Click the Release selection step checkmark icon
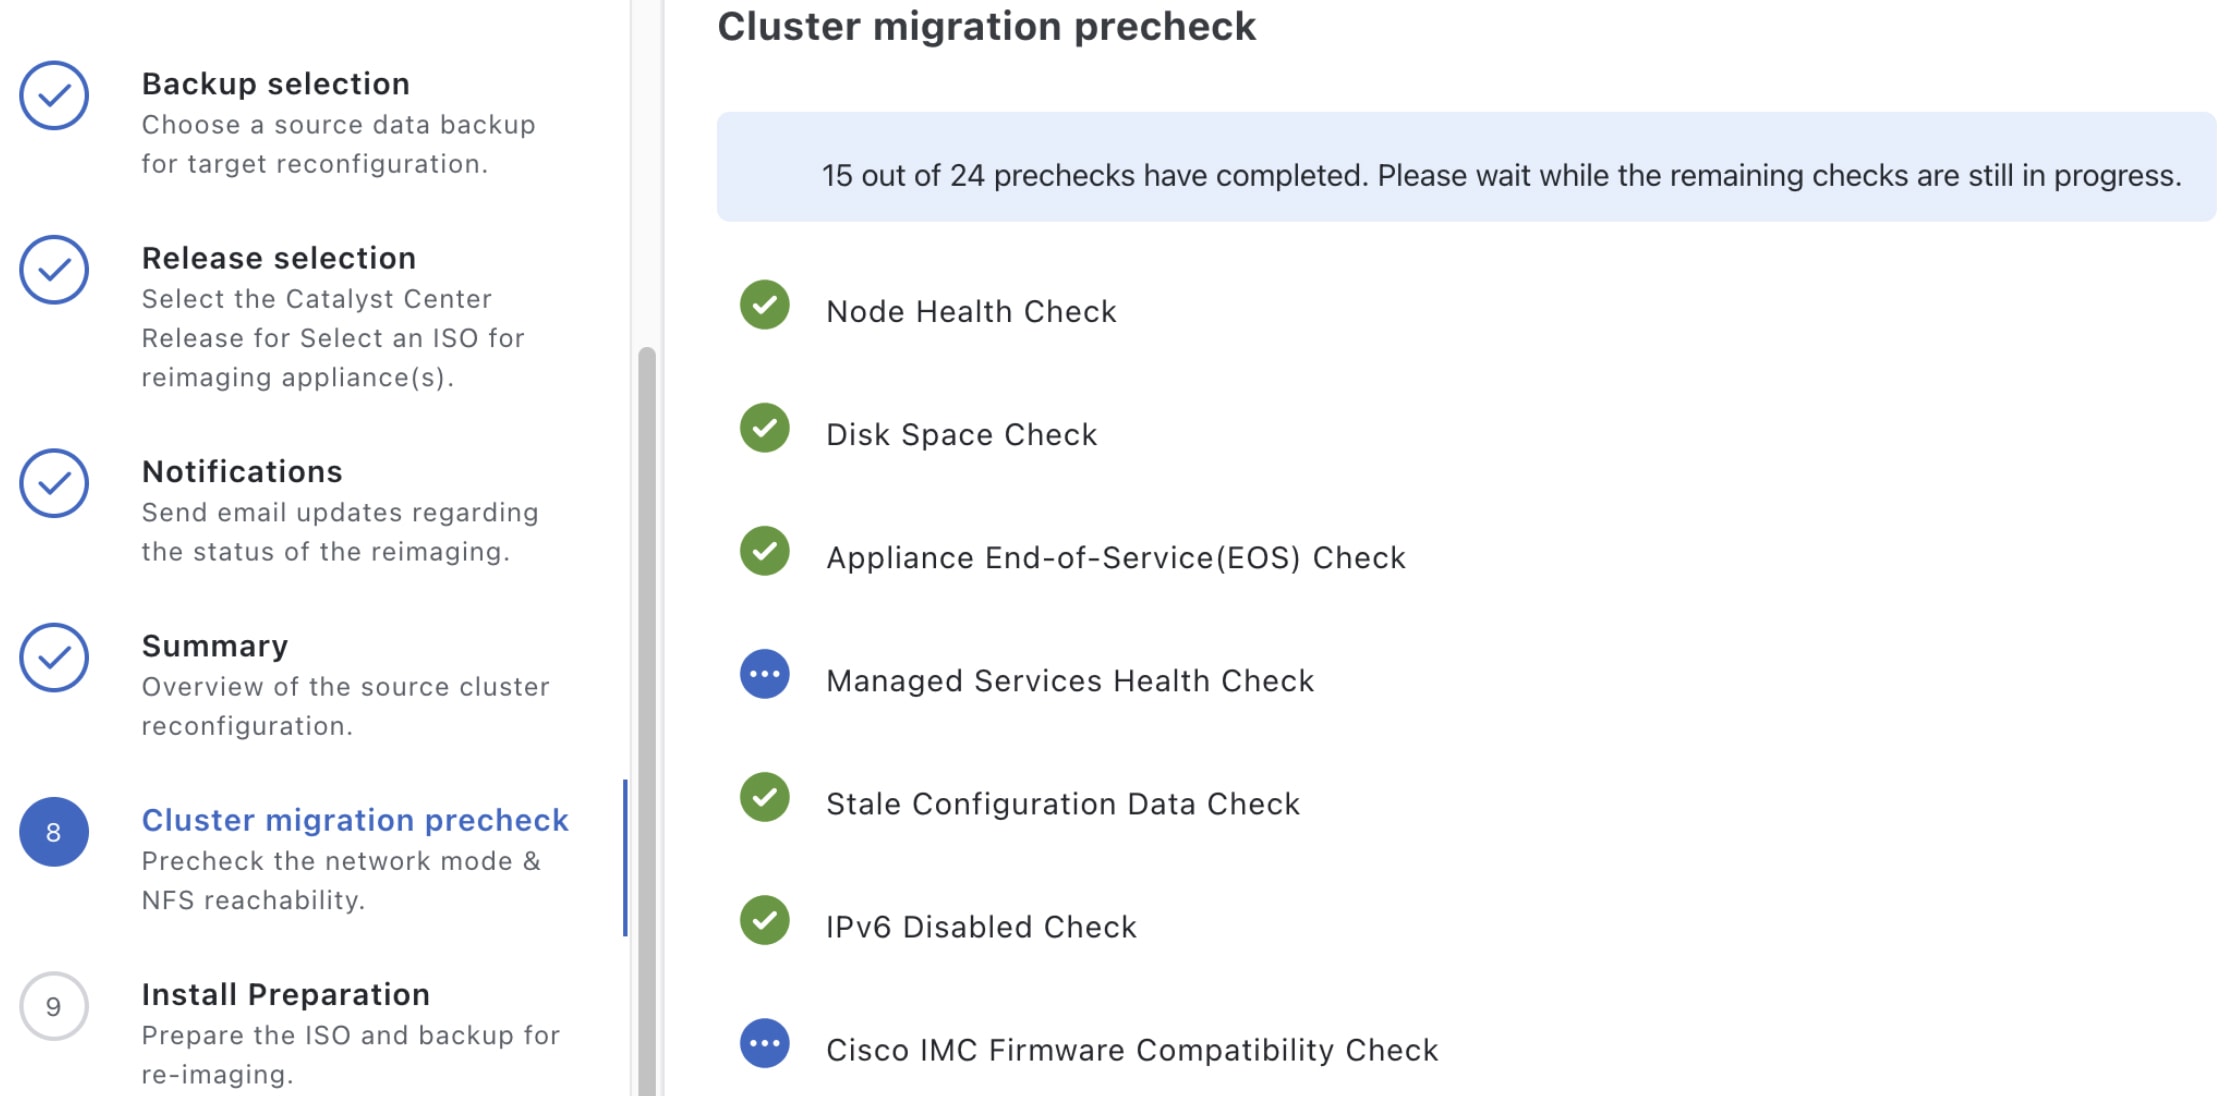Viewport: 2230px width, 1096px height. click(54, 270)
